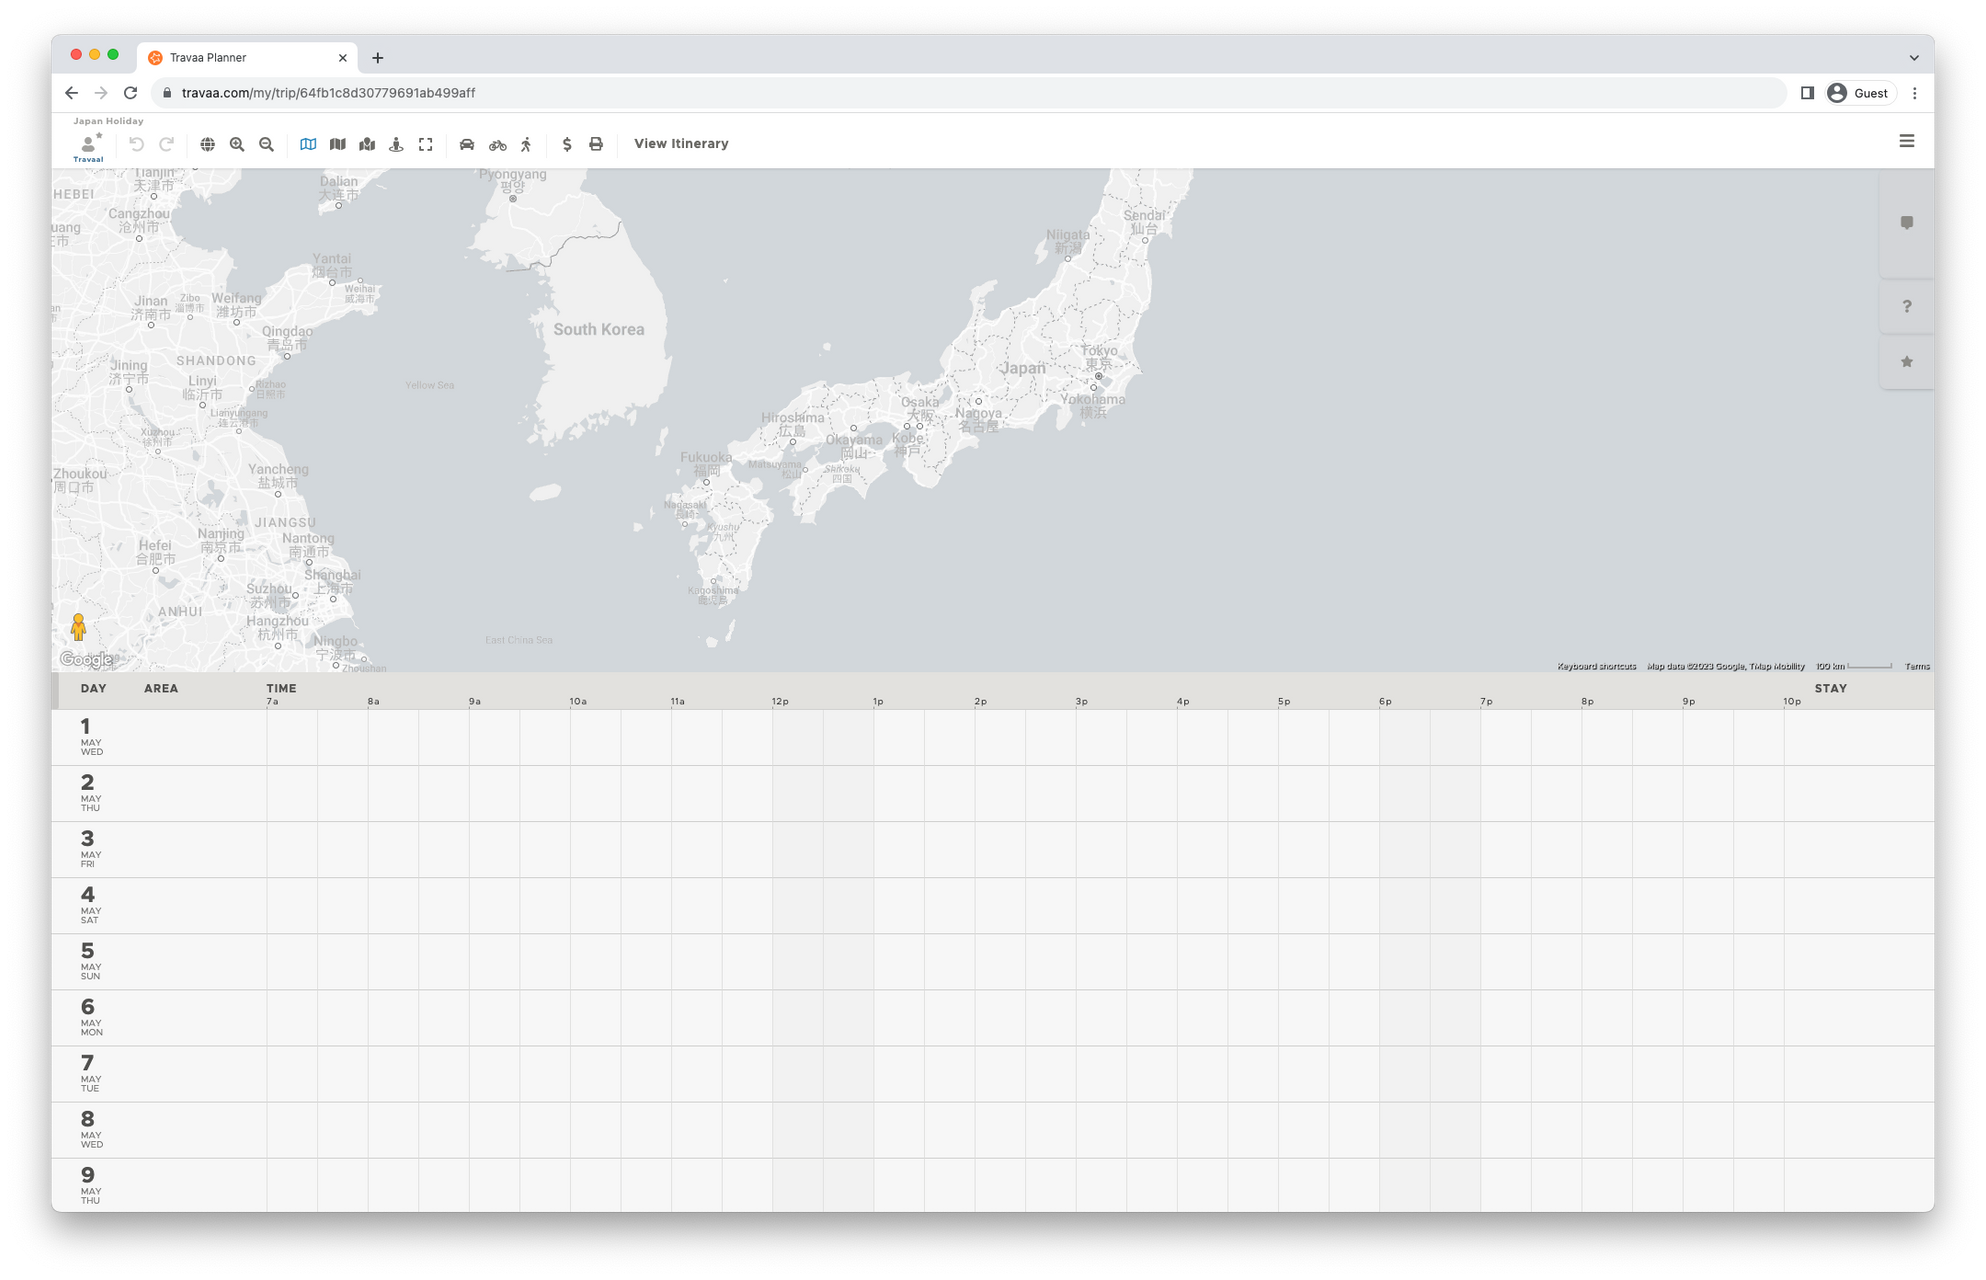Click the Google logo on the map
The image size is (1986, 1280).
point(86,659)
